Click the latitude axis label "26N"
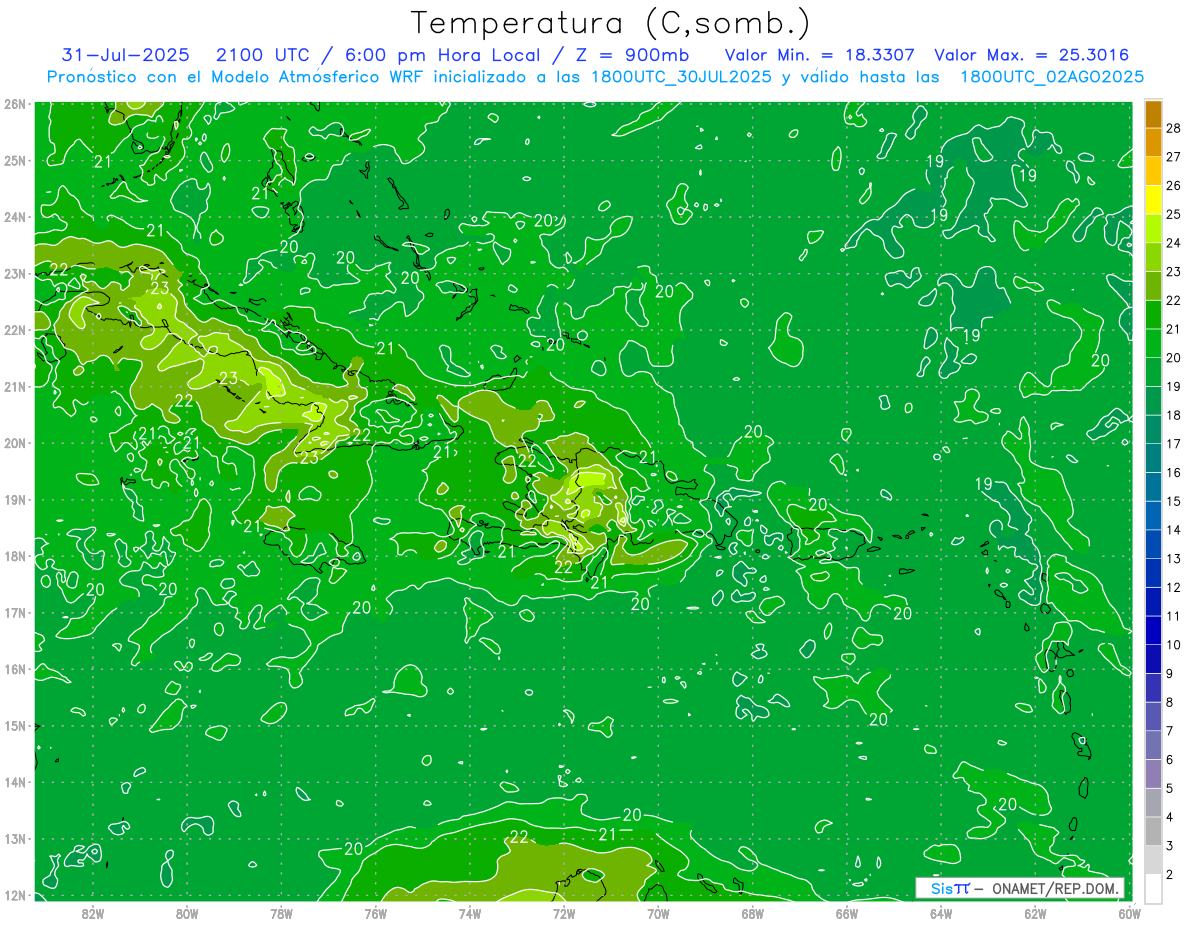 click(x=15, y=104)
